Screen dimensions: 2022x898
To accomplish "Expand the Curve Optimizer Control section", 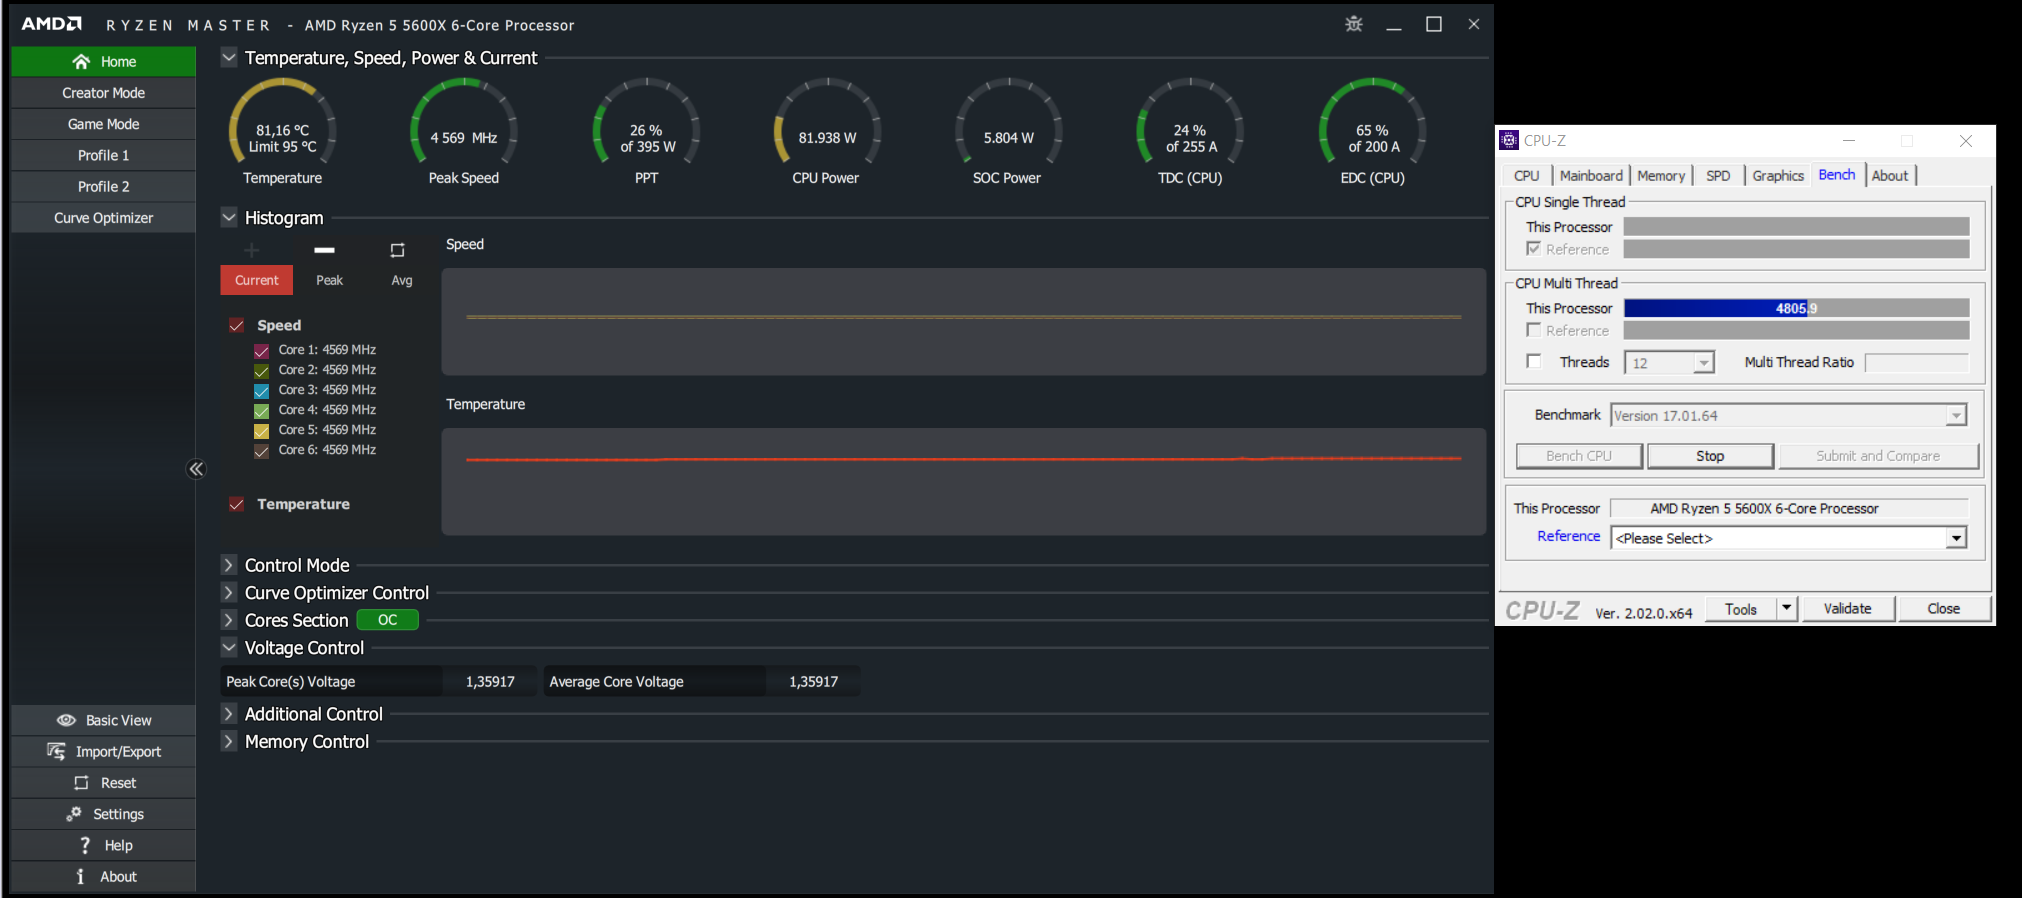I will tap(229, 592).
